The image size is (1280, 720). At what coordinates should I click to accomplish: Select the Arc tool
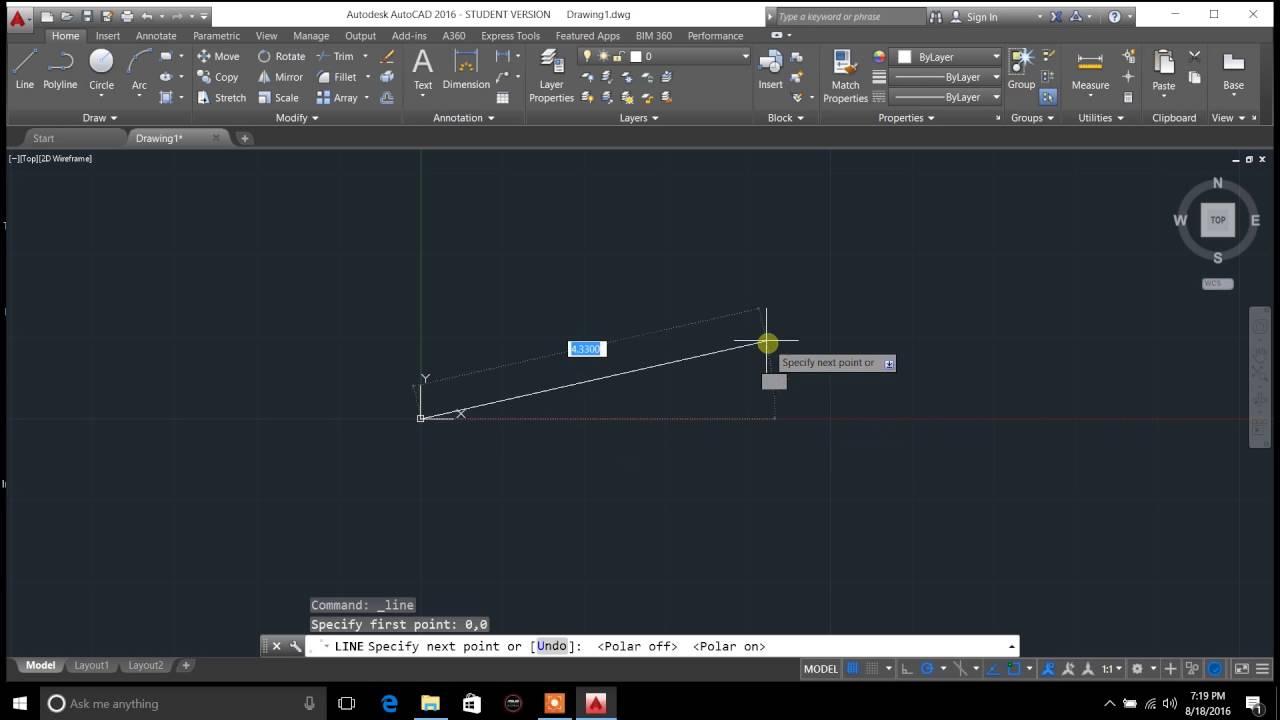(139, 70)
